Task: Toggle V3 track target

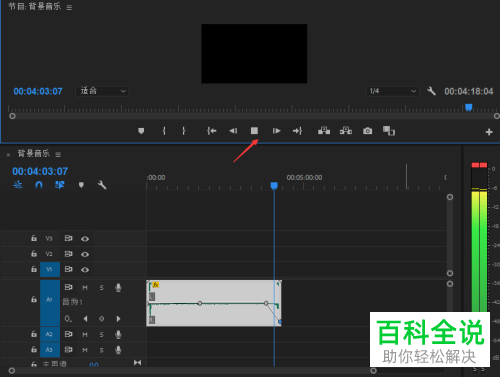Action: tap(49, 239)
